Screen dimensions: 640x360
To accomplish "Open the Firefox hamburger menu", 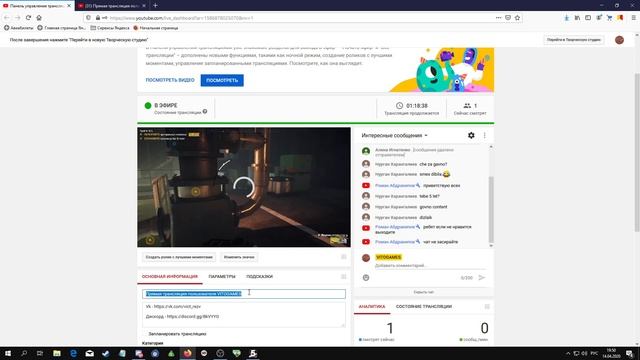I will click(x=633, y=18).
